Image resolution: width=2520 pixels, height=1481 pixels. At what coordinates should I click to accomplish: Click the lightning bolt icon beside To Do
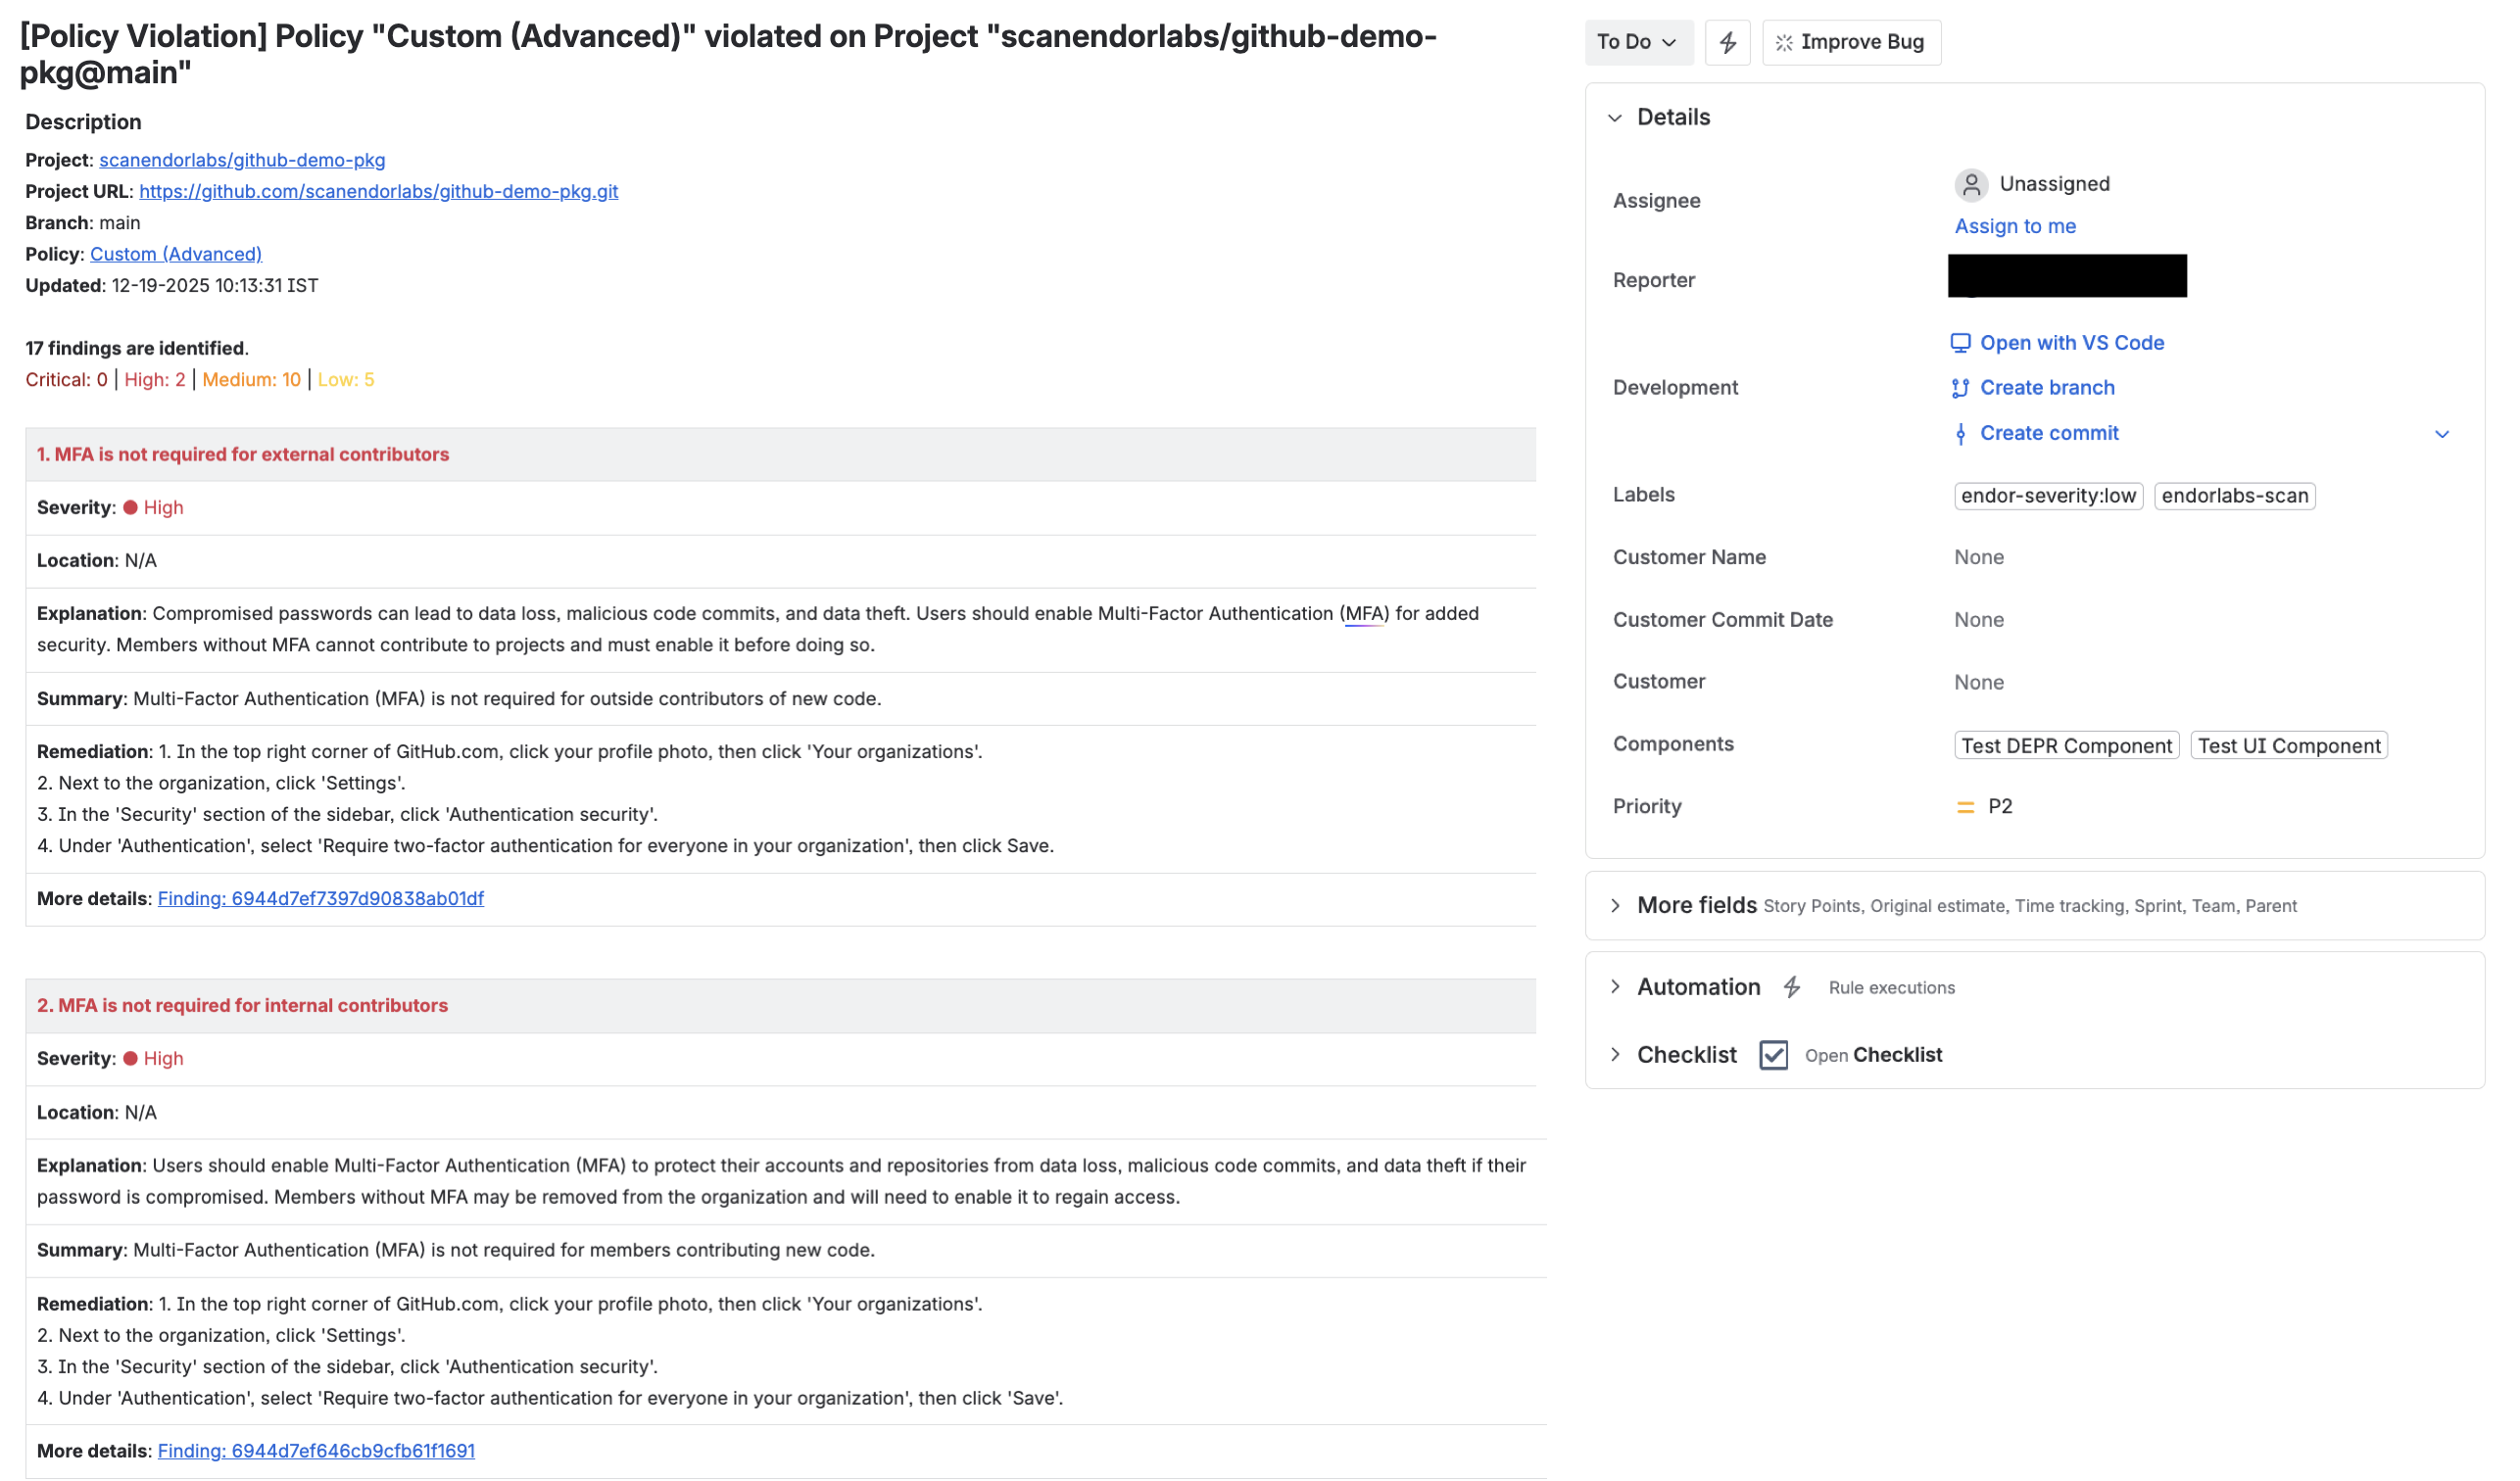[1728, 42]
